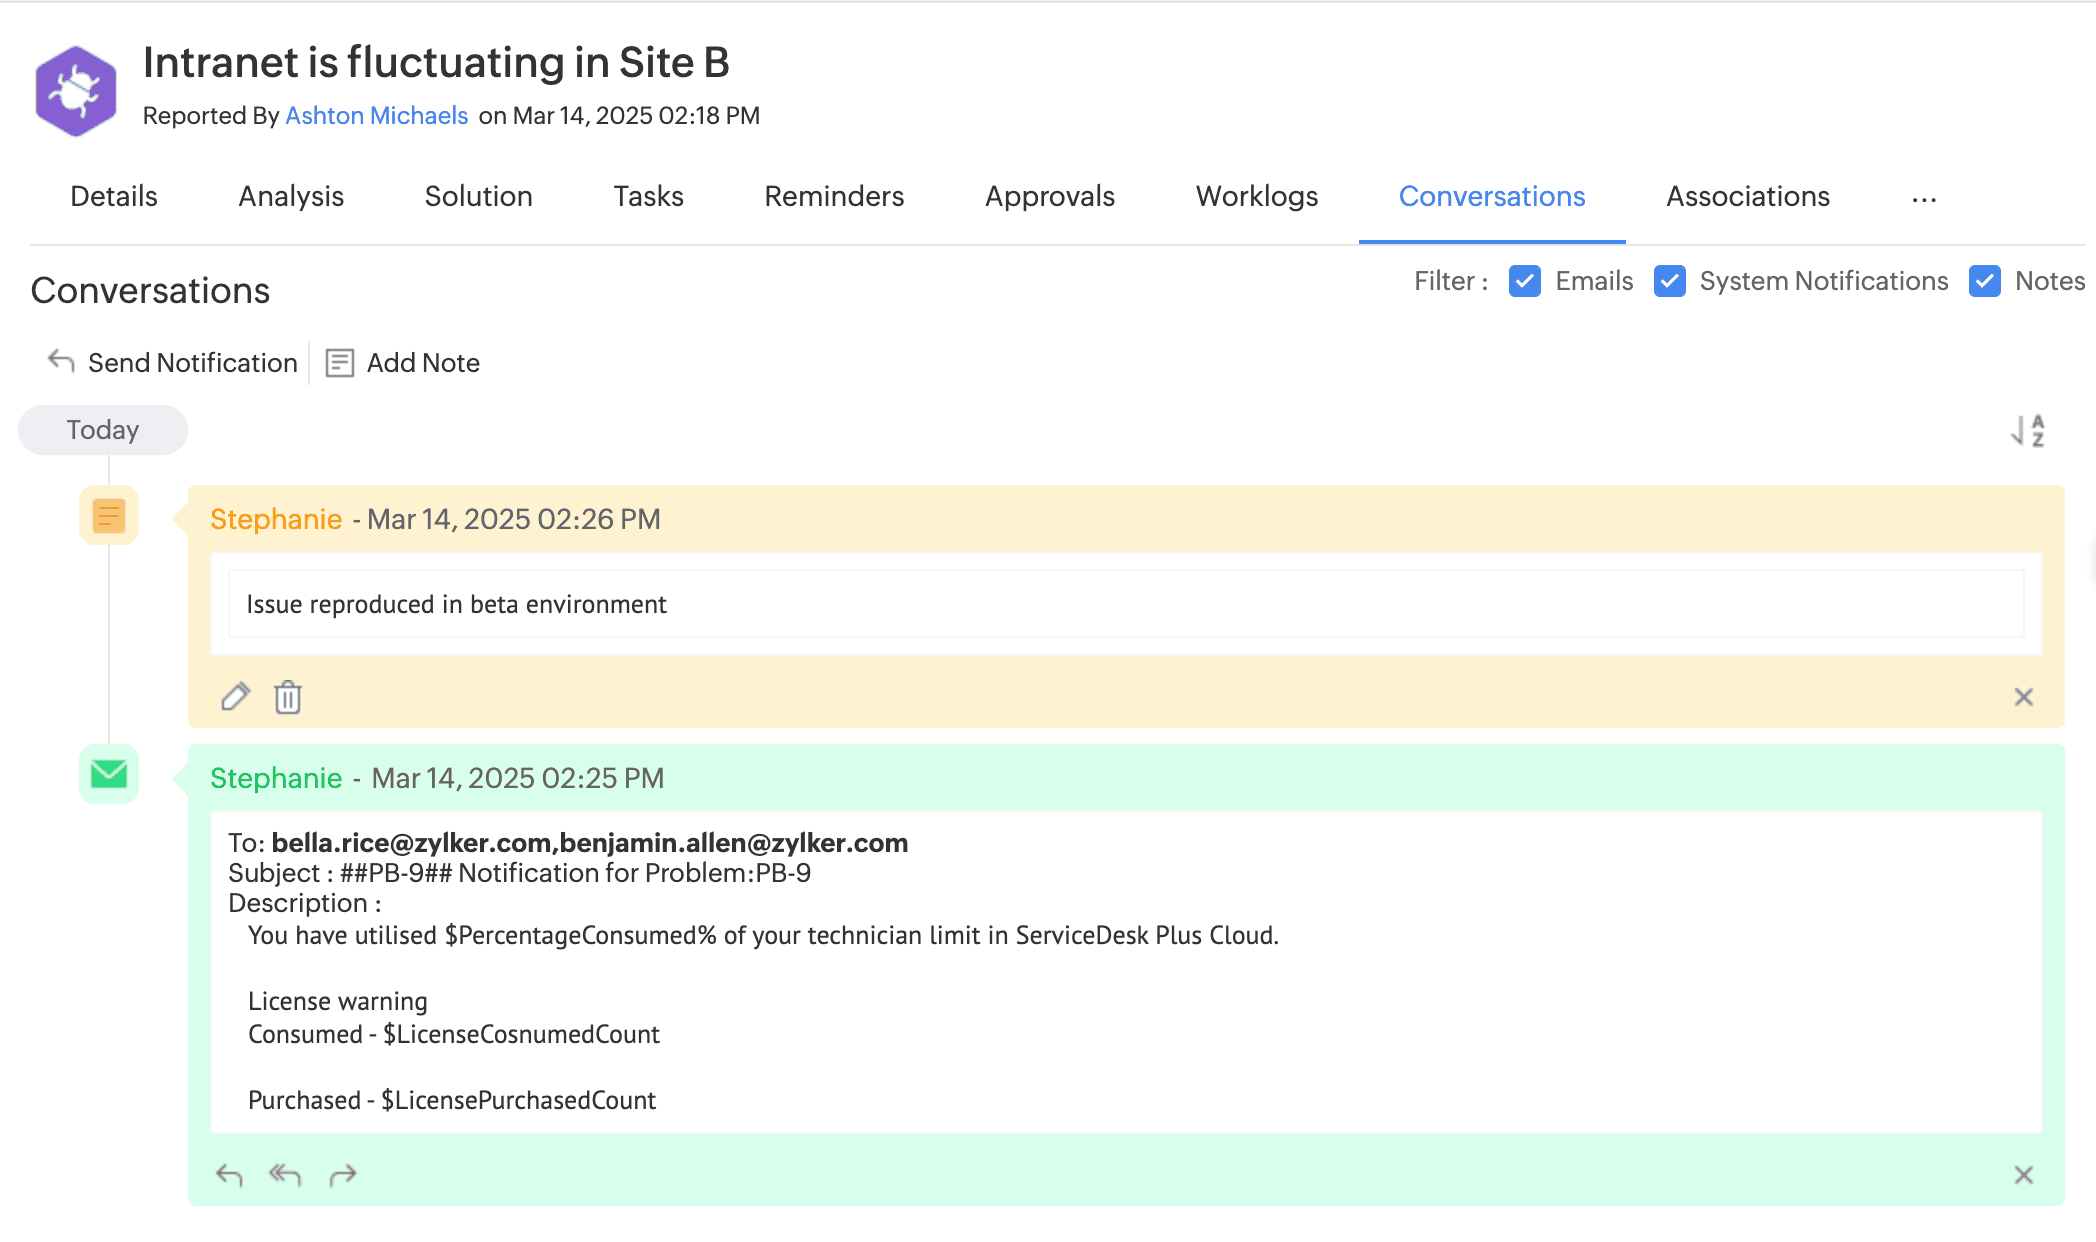Collapse the email conversation with X
Screen dimensions: 2096x1242
point(2023,1175)
